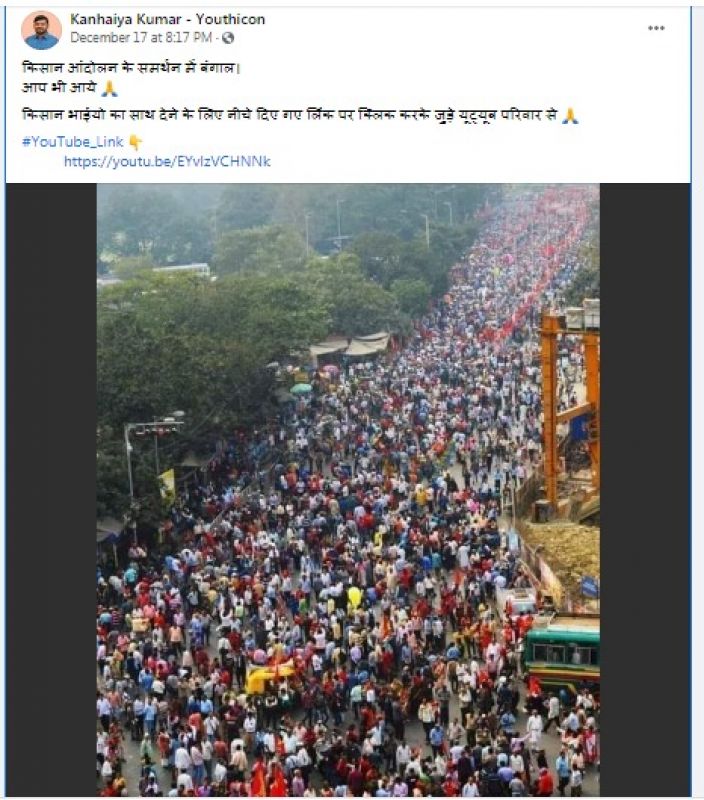Click the globe public privacy icon
This screenshot has width=704, height=800.
pos(228,38)
